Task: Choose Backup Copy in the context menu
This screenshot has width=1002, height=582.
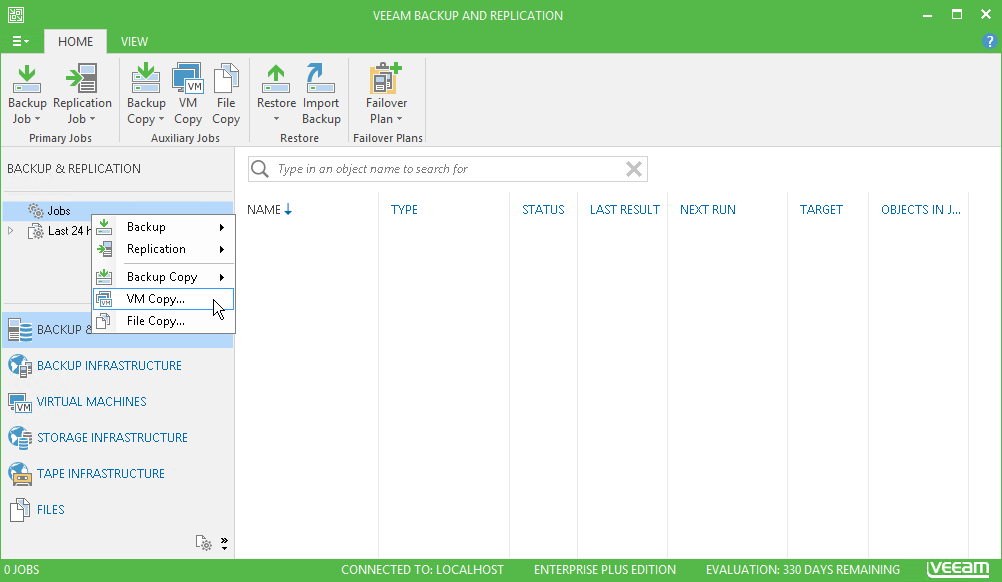Action: (164, 277)
